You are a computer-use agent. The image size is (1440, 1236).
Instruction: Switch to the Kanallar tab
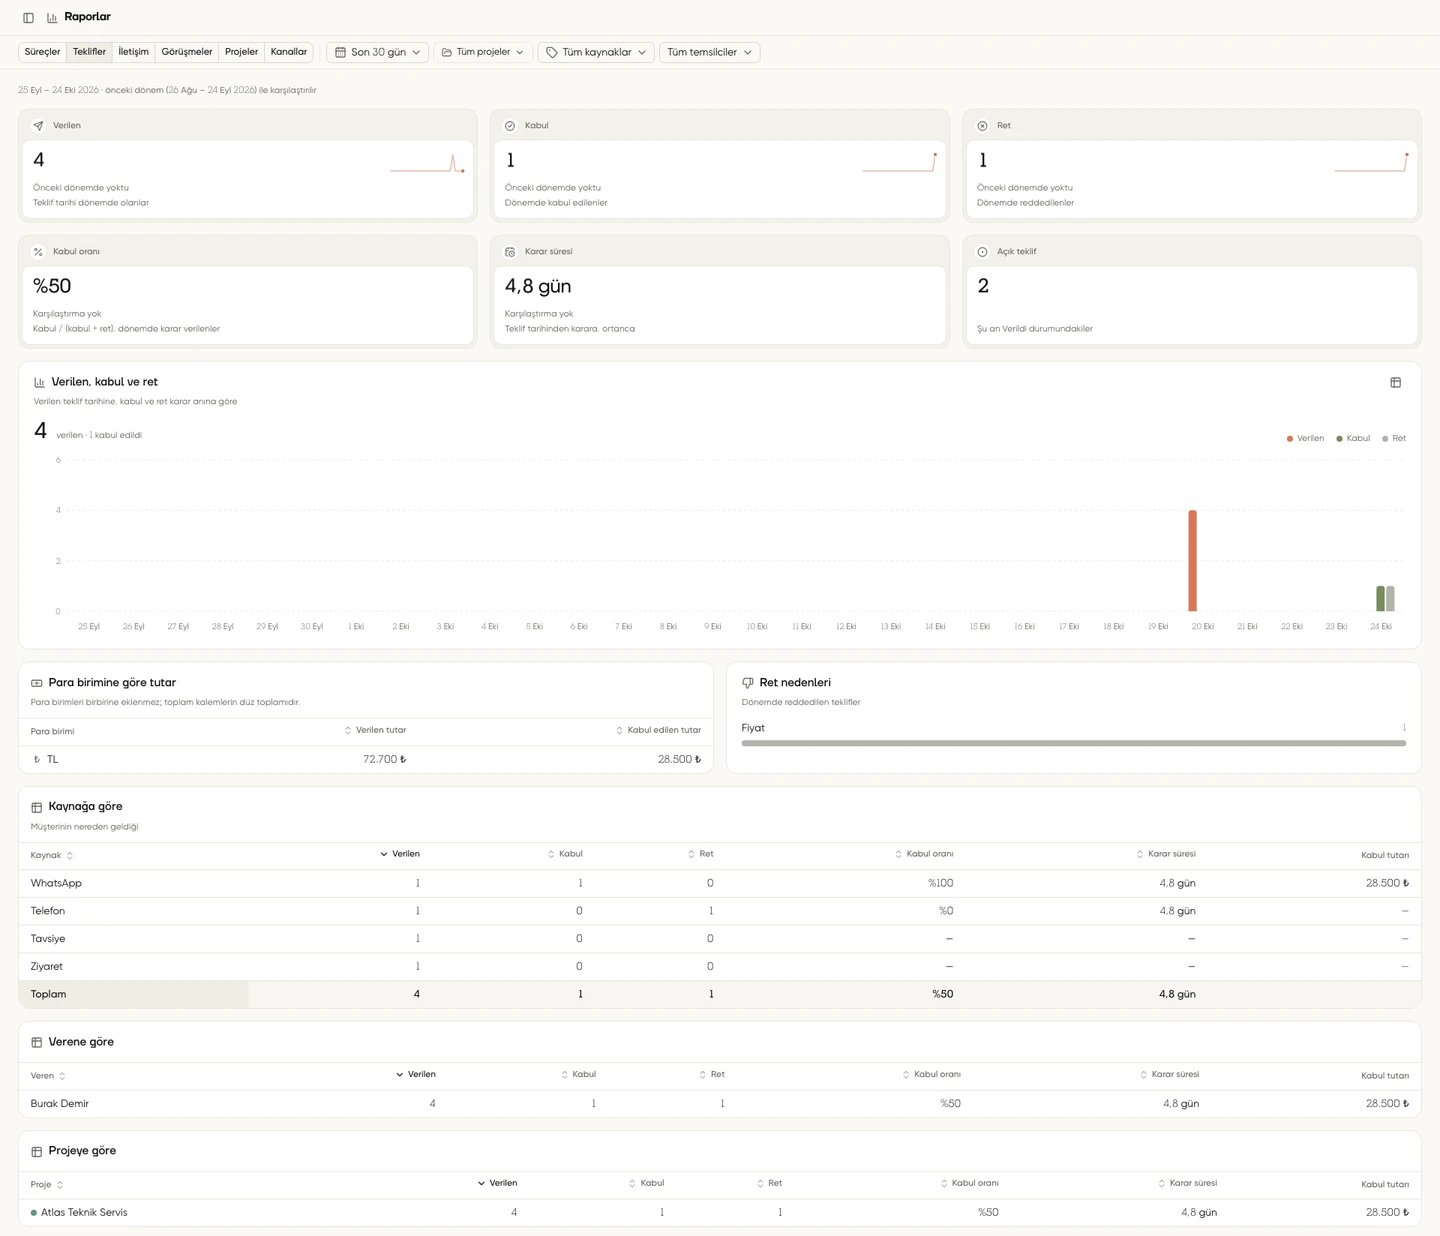pyautogui.click(x=289, y=52)
